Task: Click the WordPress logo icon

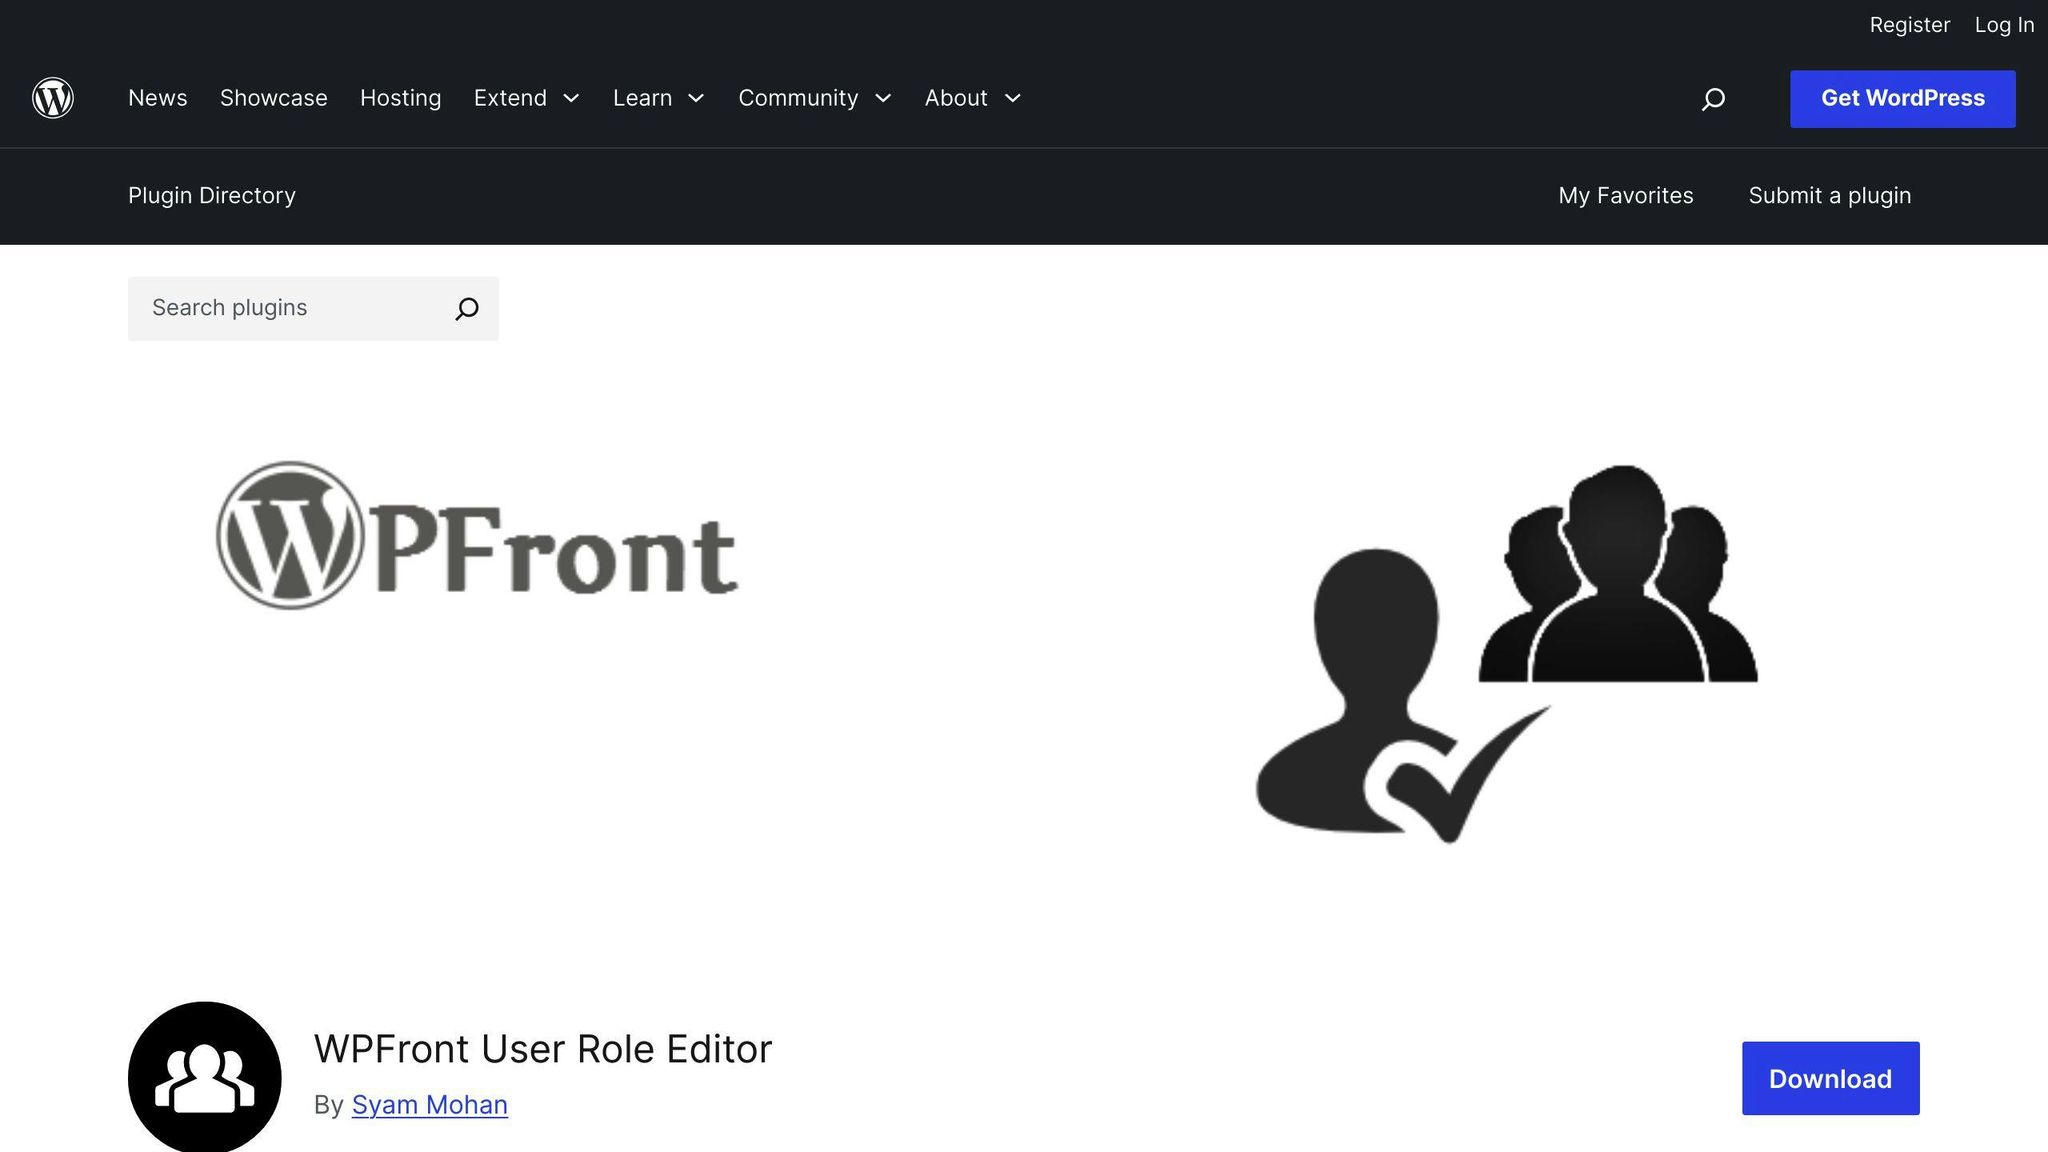Action: (53, 98)
